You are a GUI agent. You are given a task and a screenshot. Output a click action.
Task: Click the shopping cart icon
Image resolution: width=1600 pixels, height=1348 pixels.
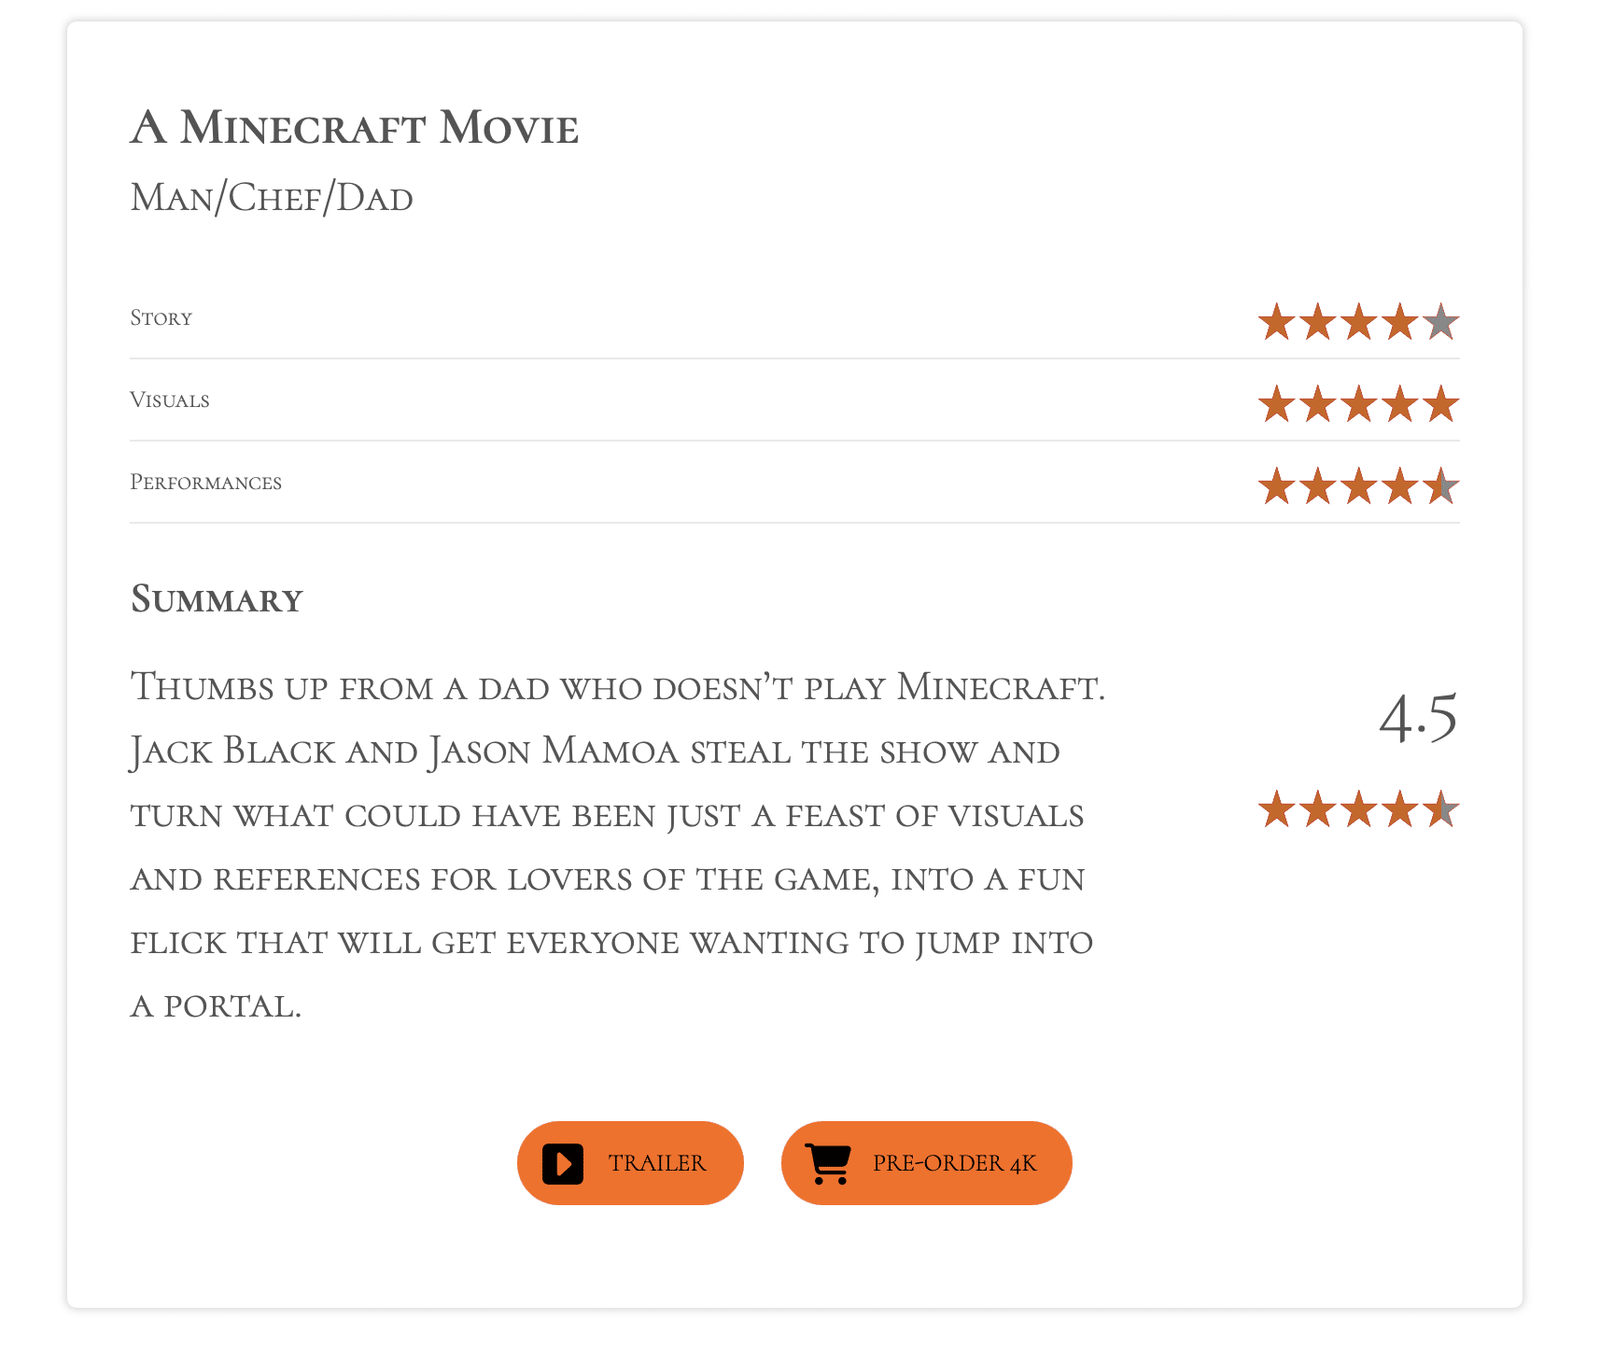tap(827, 1164)
